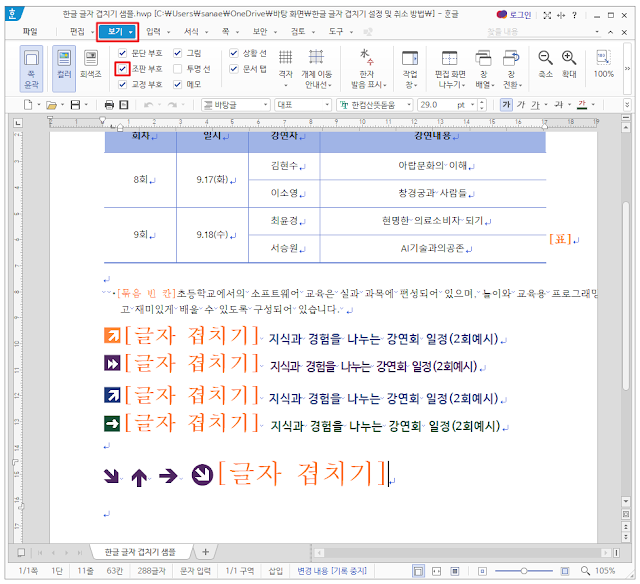
Task: Open 한자 발음 표시 tool
Action: 367,68
